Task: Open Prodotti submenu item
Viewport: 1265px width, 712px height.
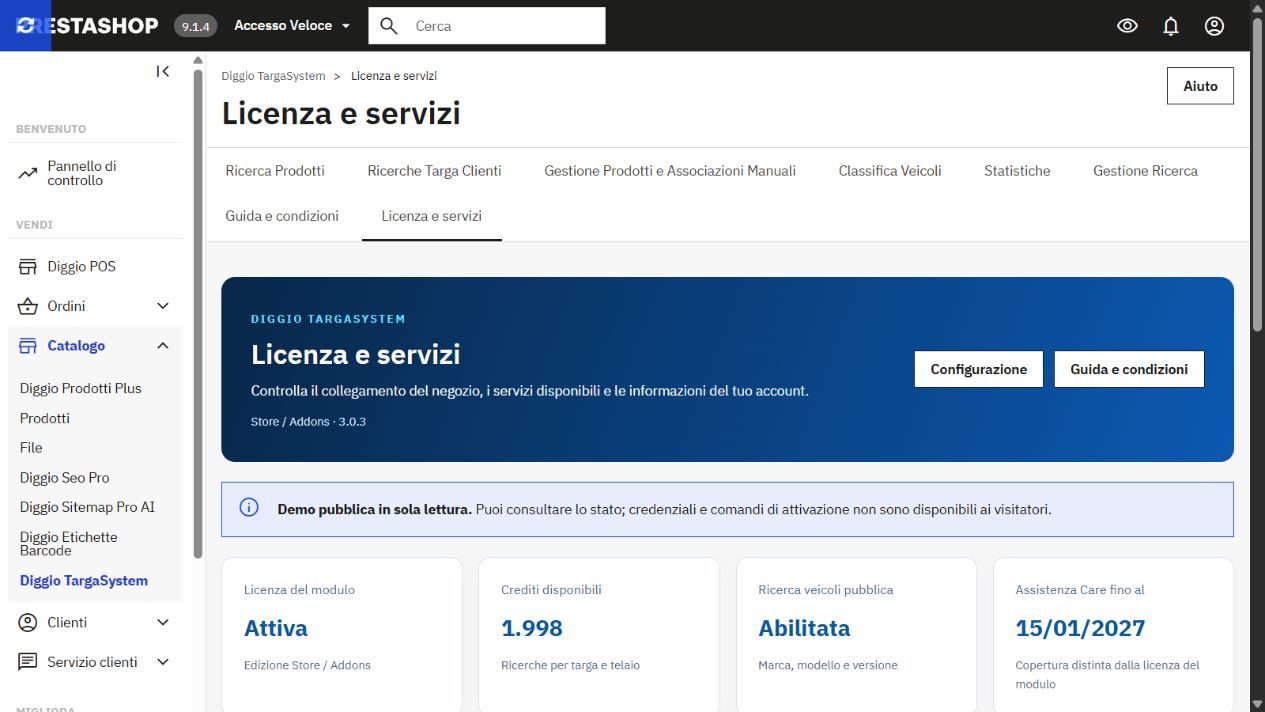Action: point(45,418)
